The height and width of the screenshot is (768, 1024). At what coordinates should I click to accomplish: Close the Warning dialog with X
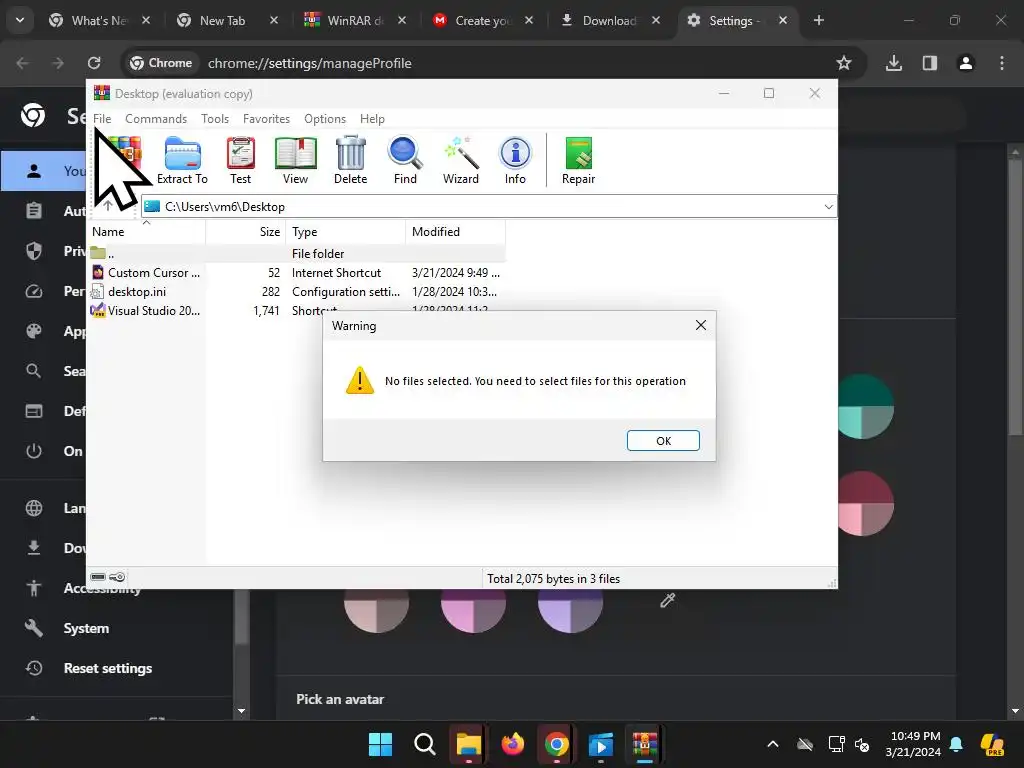(701, 325)
